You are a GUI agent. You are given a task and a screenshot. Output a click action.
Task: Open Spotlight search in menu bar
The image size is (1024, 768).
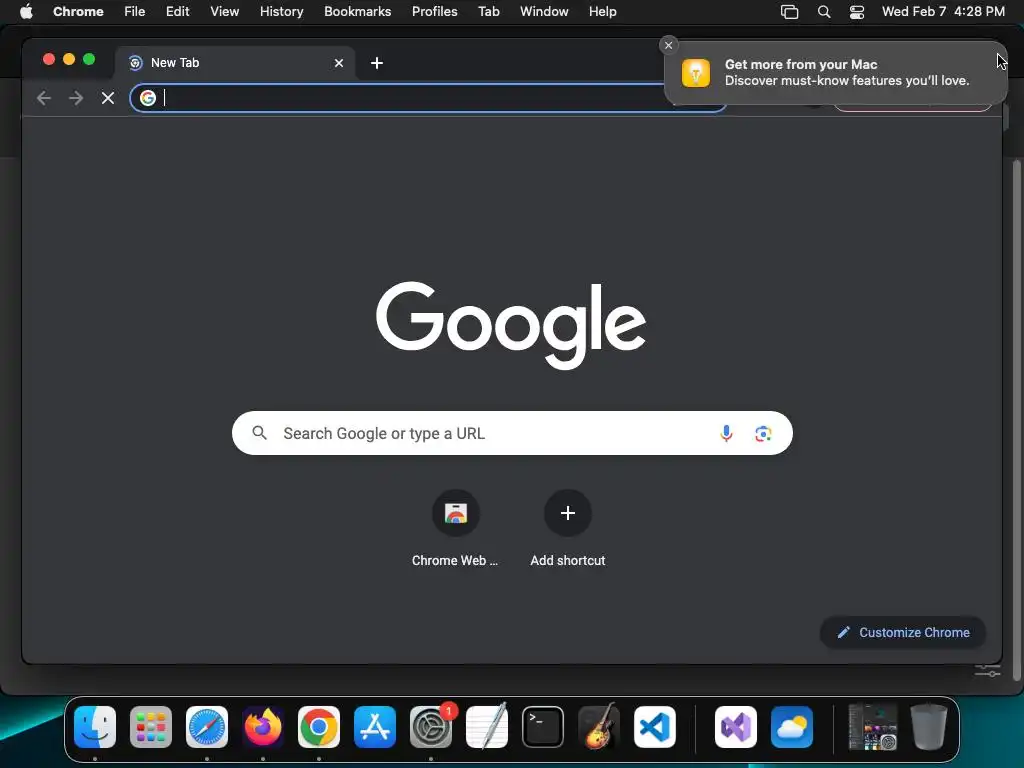[824, 12]
